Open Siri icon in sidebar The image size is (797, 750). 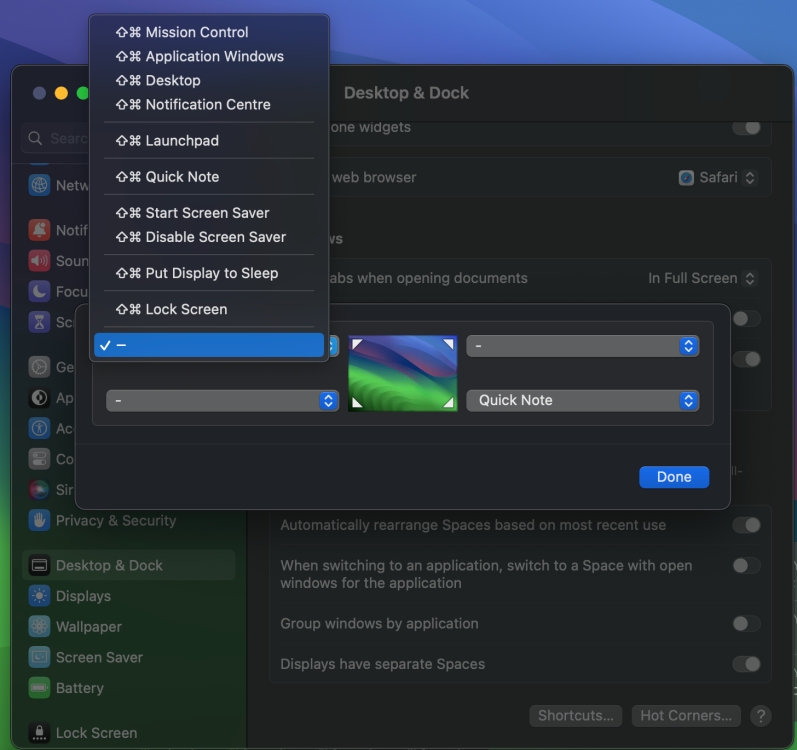point(39,490)
